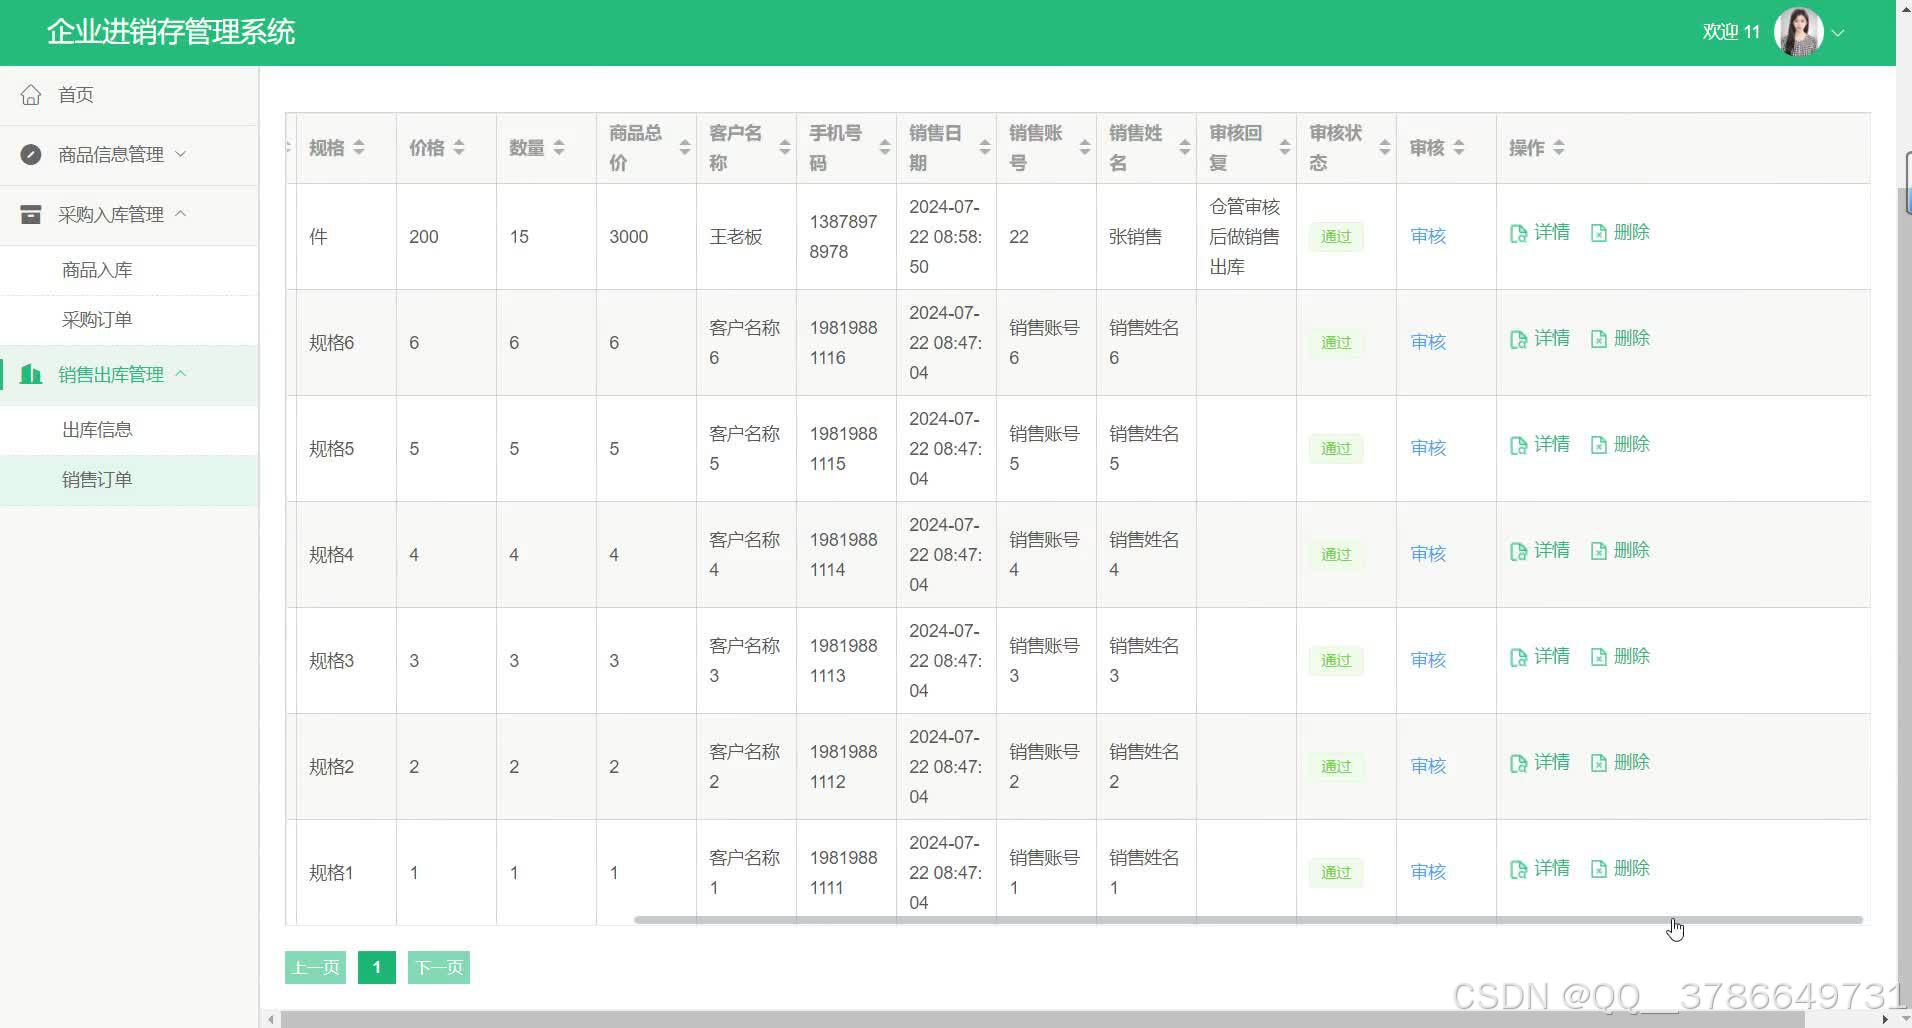Open the 出库信息 submenu item

[129, 430]
